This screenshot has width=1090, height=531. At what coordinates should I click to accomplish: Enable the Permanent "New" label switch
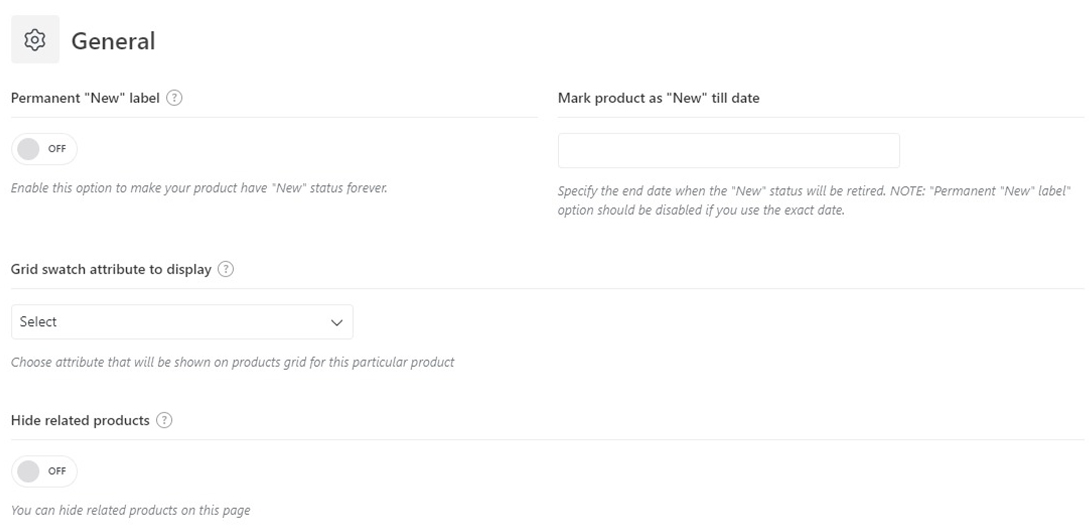click(43, 149)
